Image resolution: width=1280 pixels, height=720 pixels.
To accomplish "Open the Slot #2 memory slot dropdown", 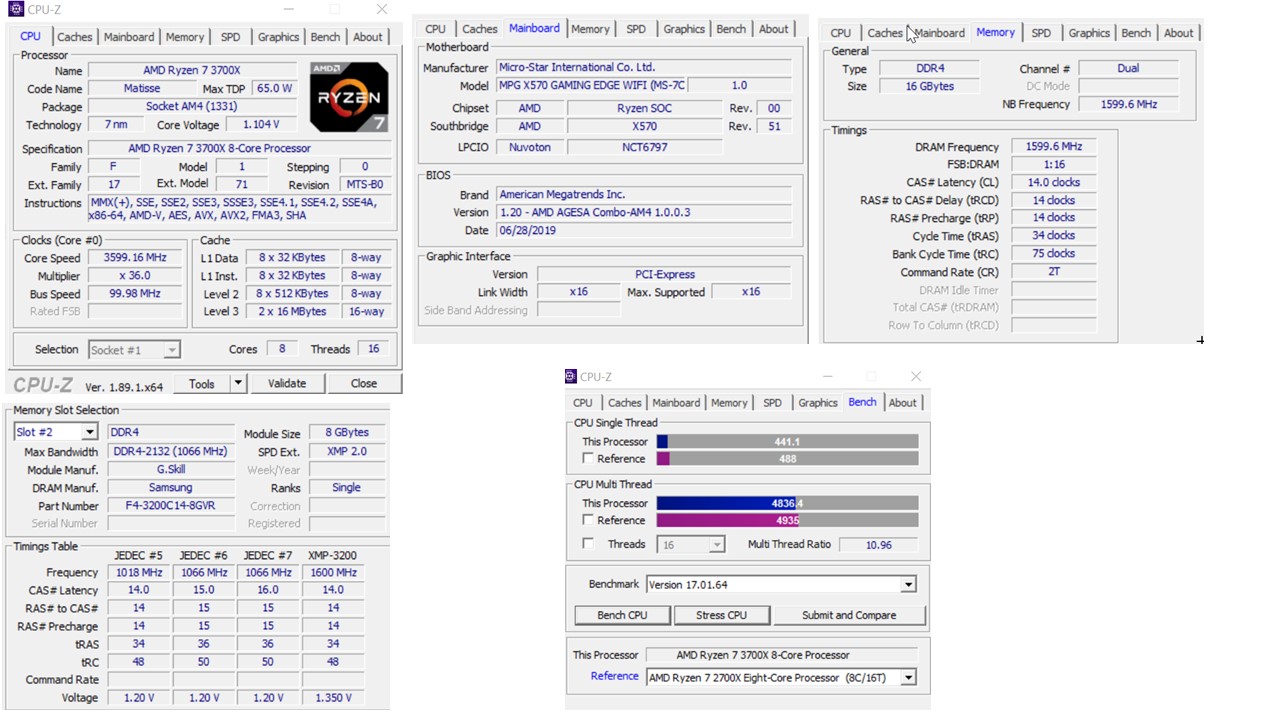I will coord(89,432).
